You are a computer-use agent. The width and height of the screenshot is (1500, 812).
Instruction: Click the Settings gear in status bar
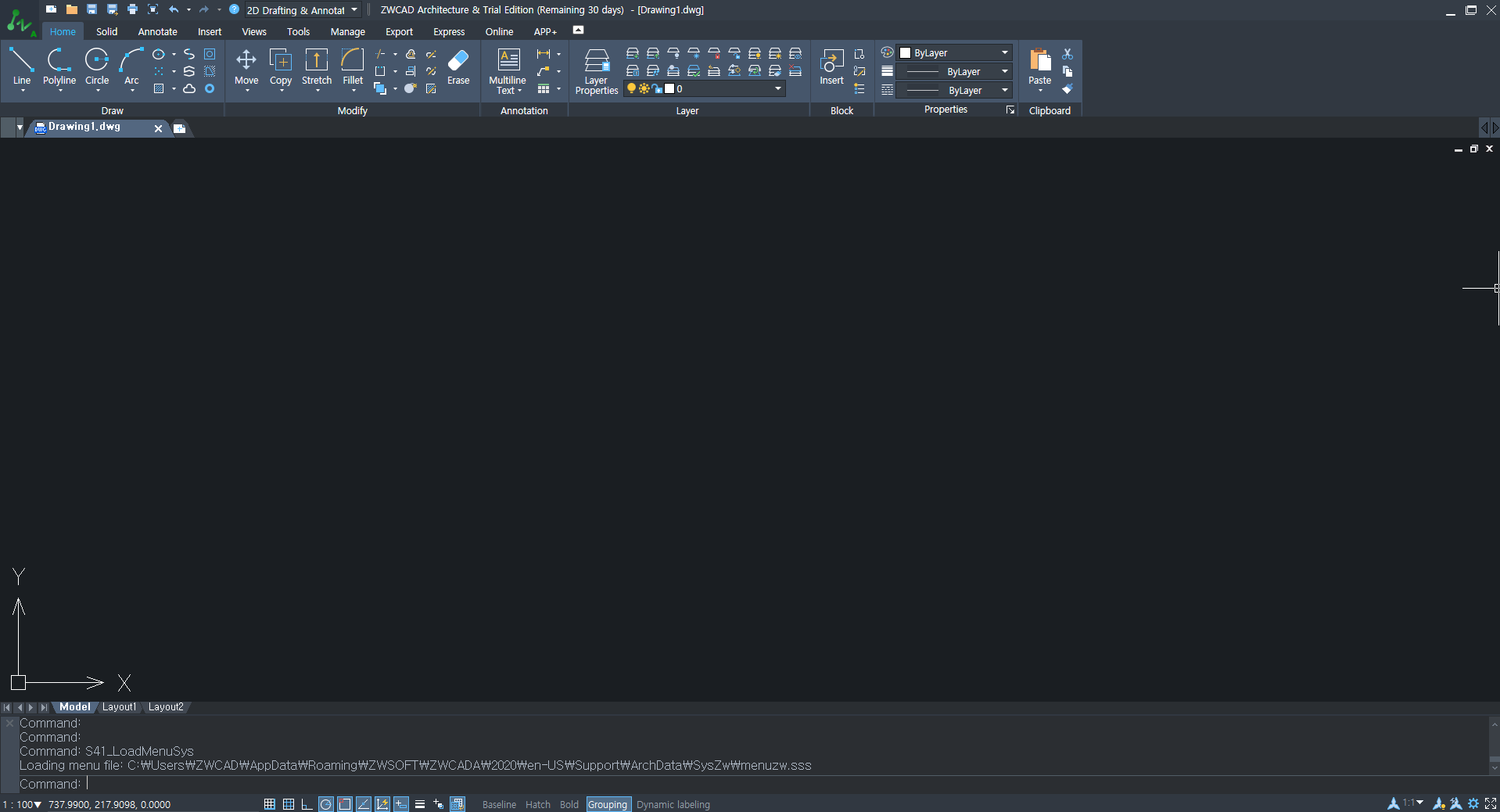point(1473,804)
